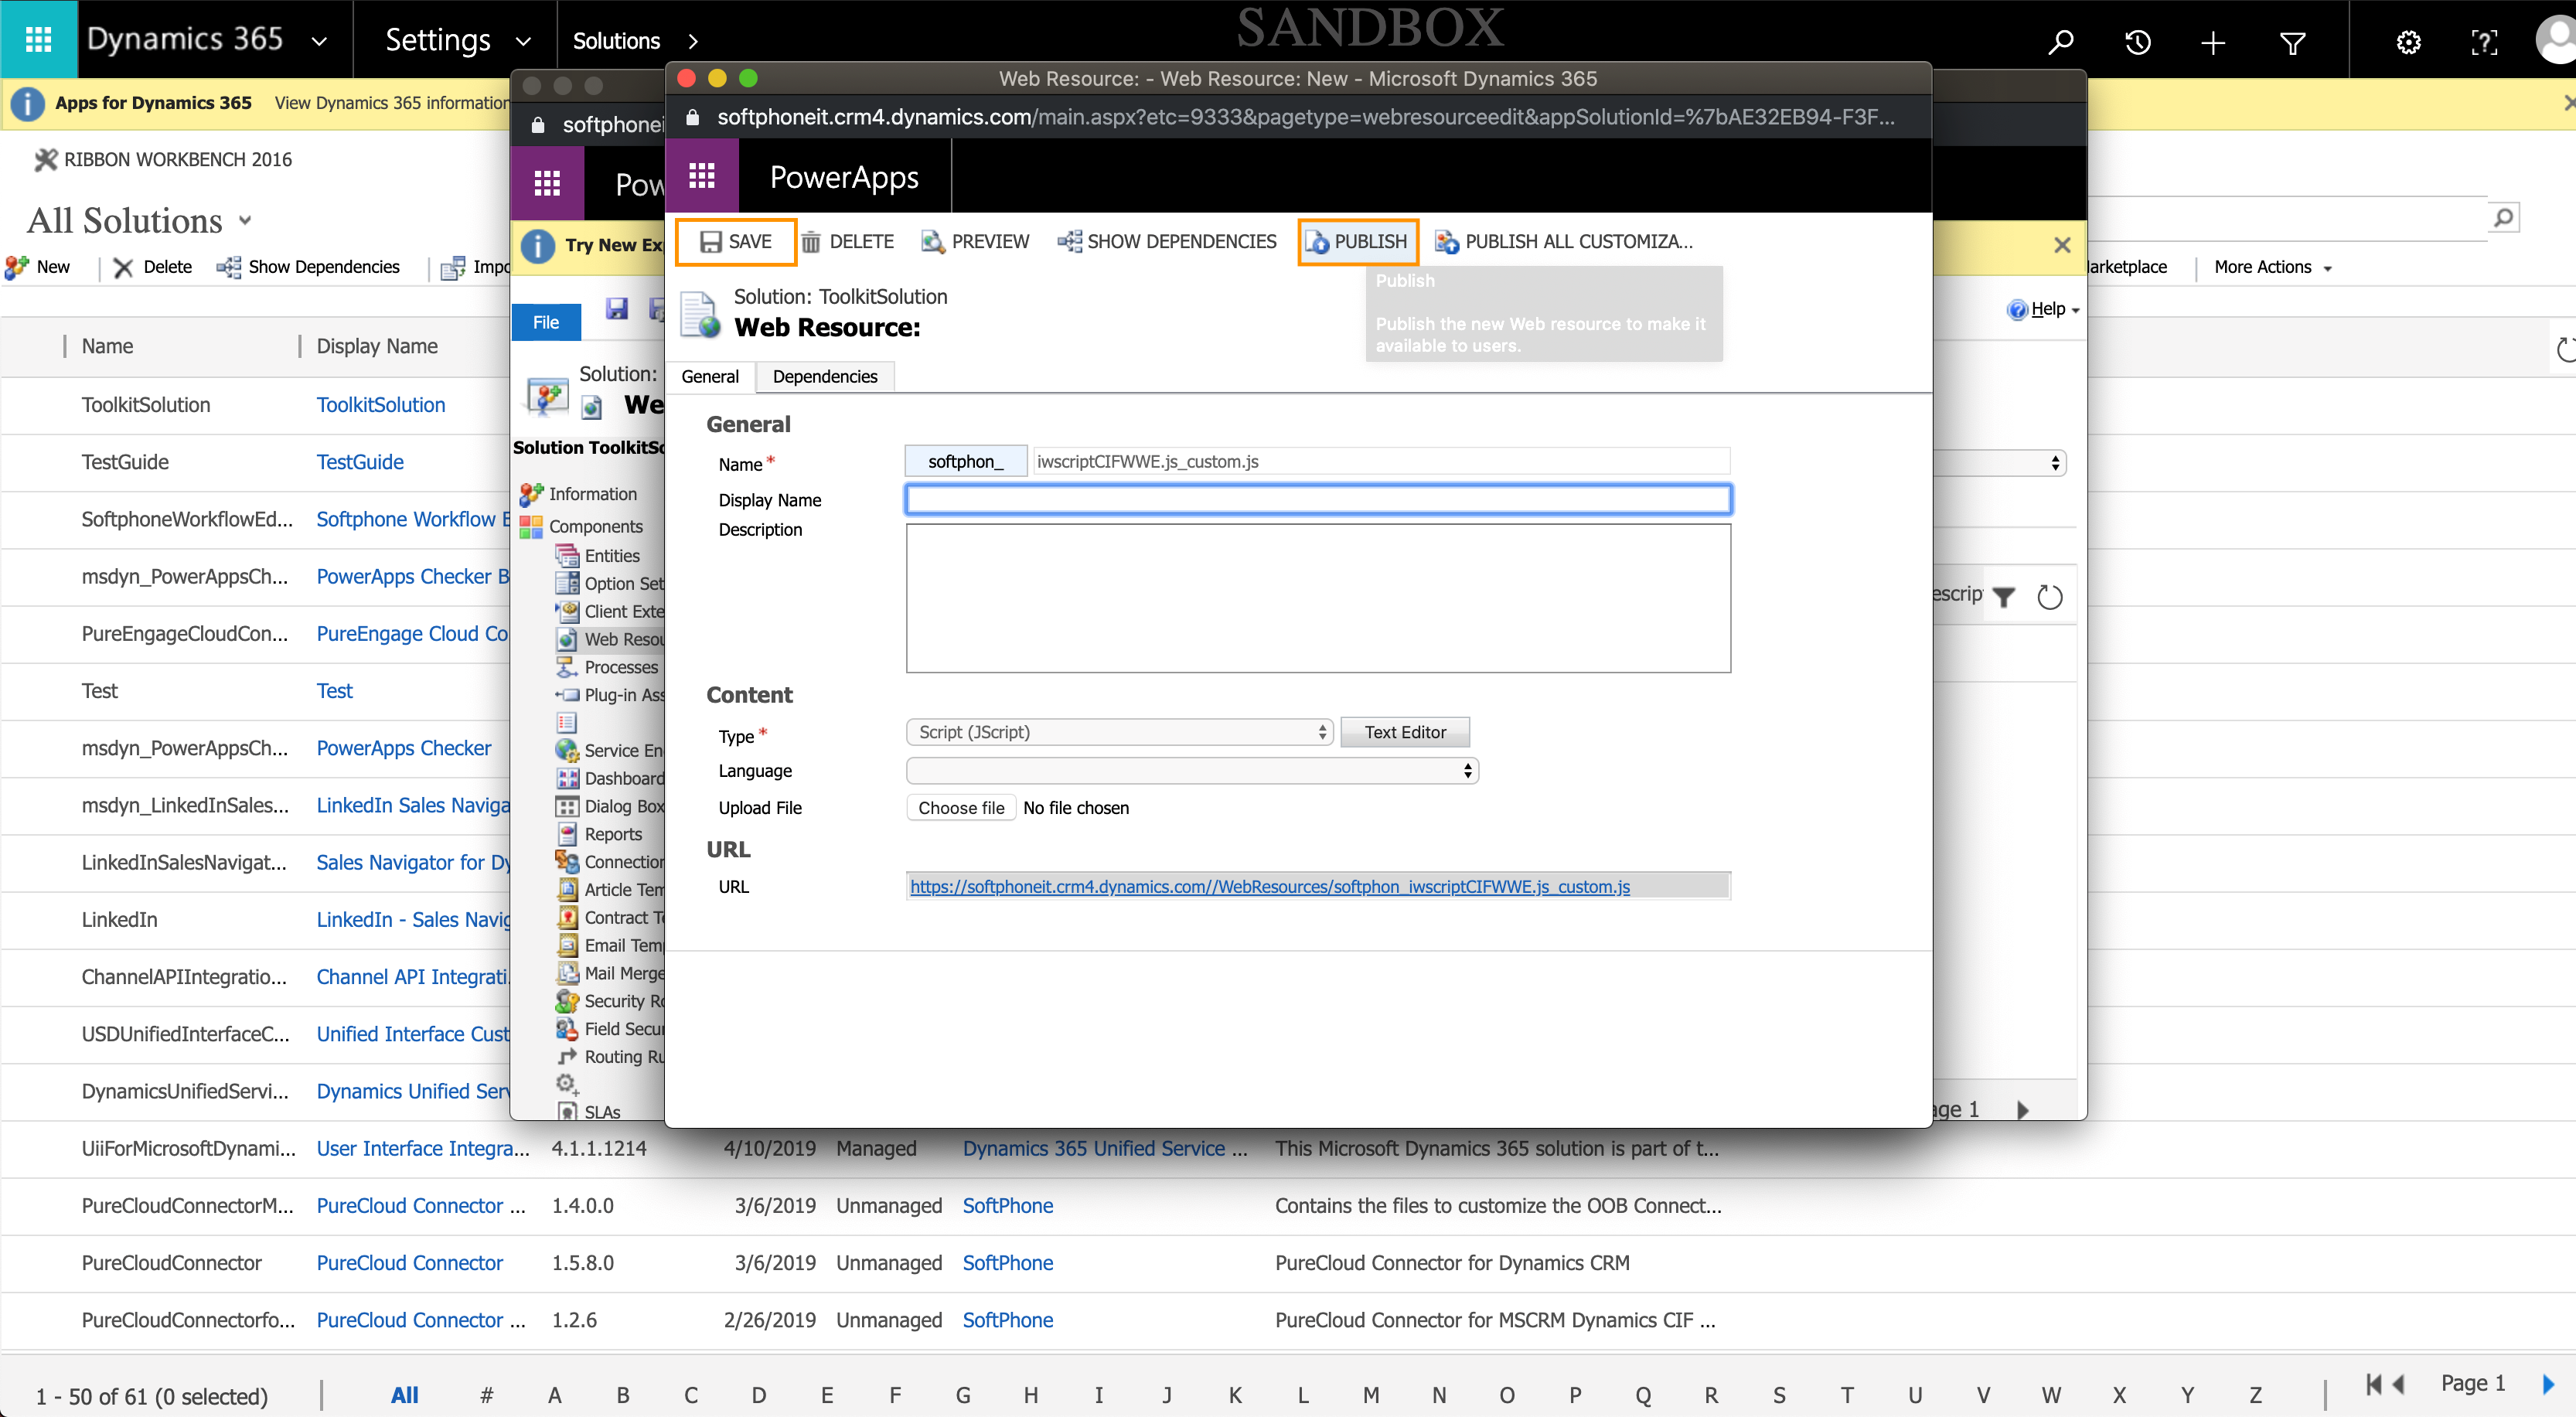The width and height of the screenshot is (2576, 1417).
Task: Click filter funnel icon in solution grid
Action: (2003, 597)
